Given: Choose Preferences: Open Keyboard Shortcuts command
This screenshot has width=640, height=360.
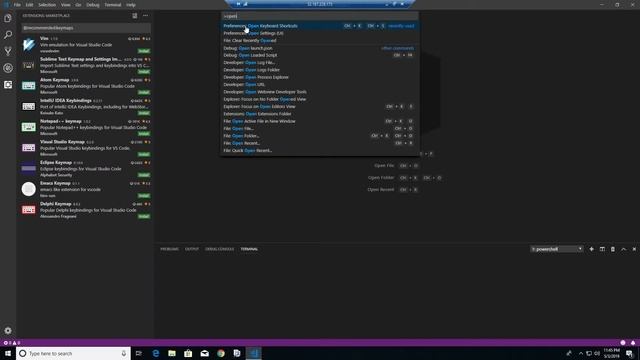Looking at the screenshot, I should (320, 26).
